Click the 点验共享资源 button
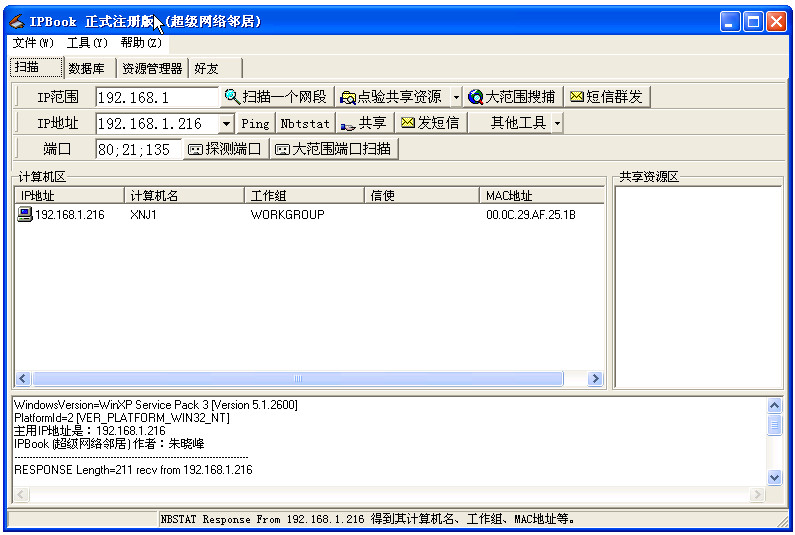The image size is (795, 535). [x=392, y=96]
